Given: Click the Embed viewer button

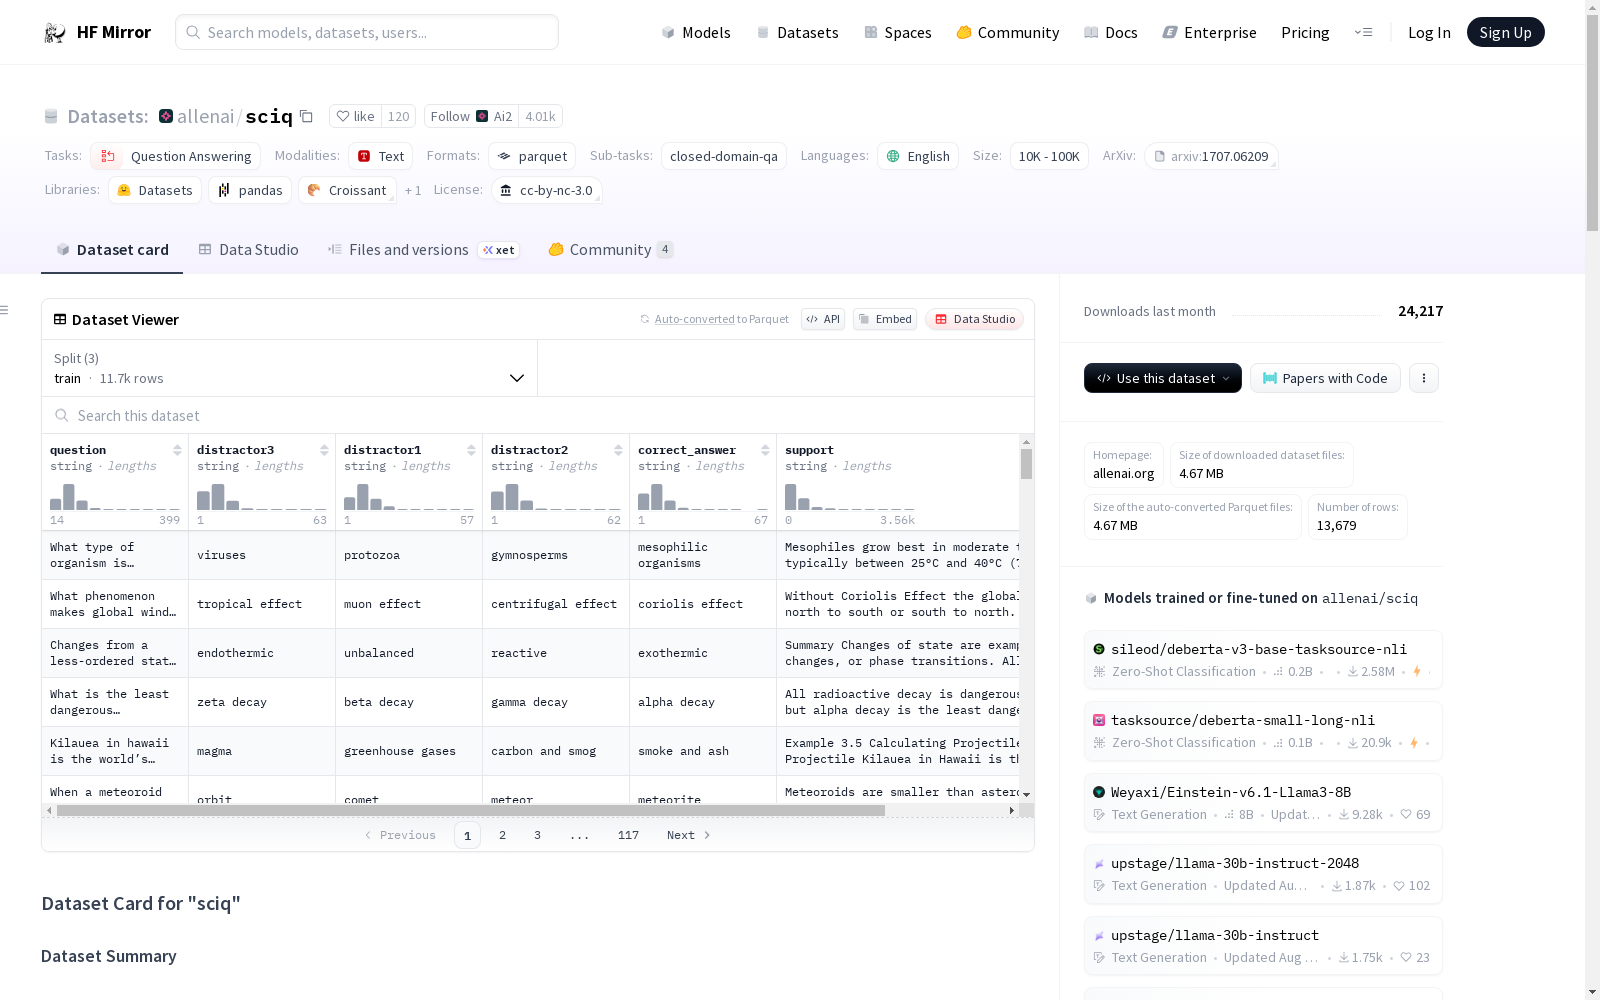Looking at the screenshot, I should 885,319.
